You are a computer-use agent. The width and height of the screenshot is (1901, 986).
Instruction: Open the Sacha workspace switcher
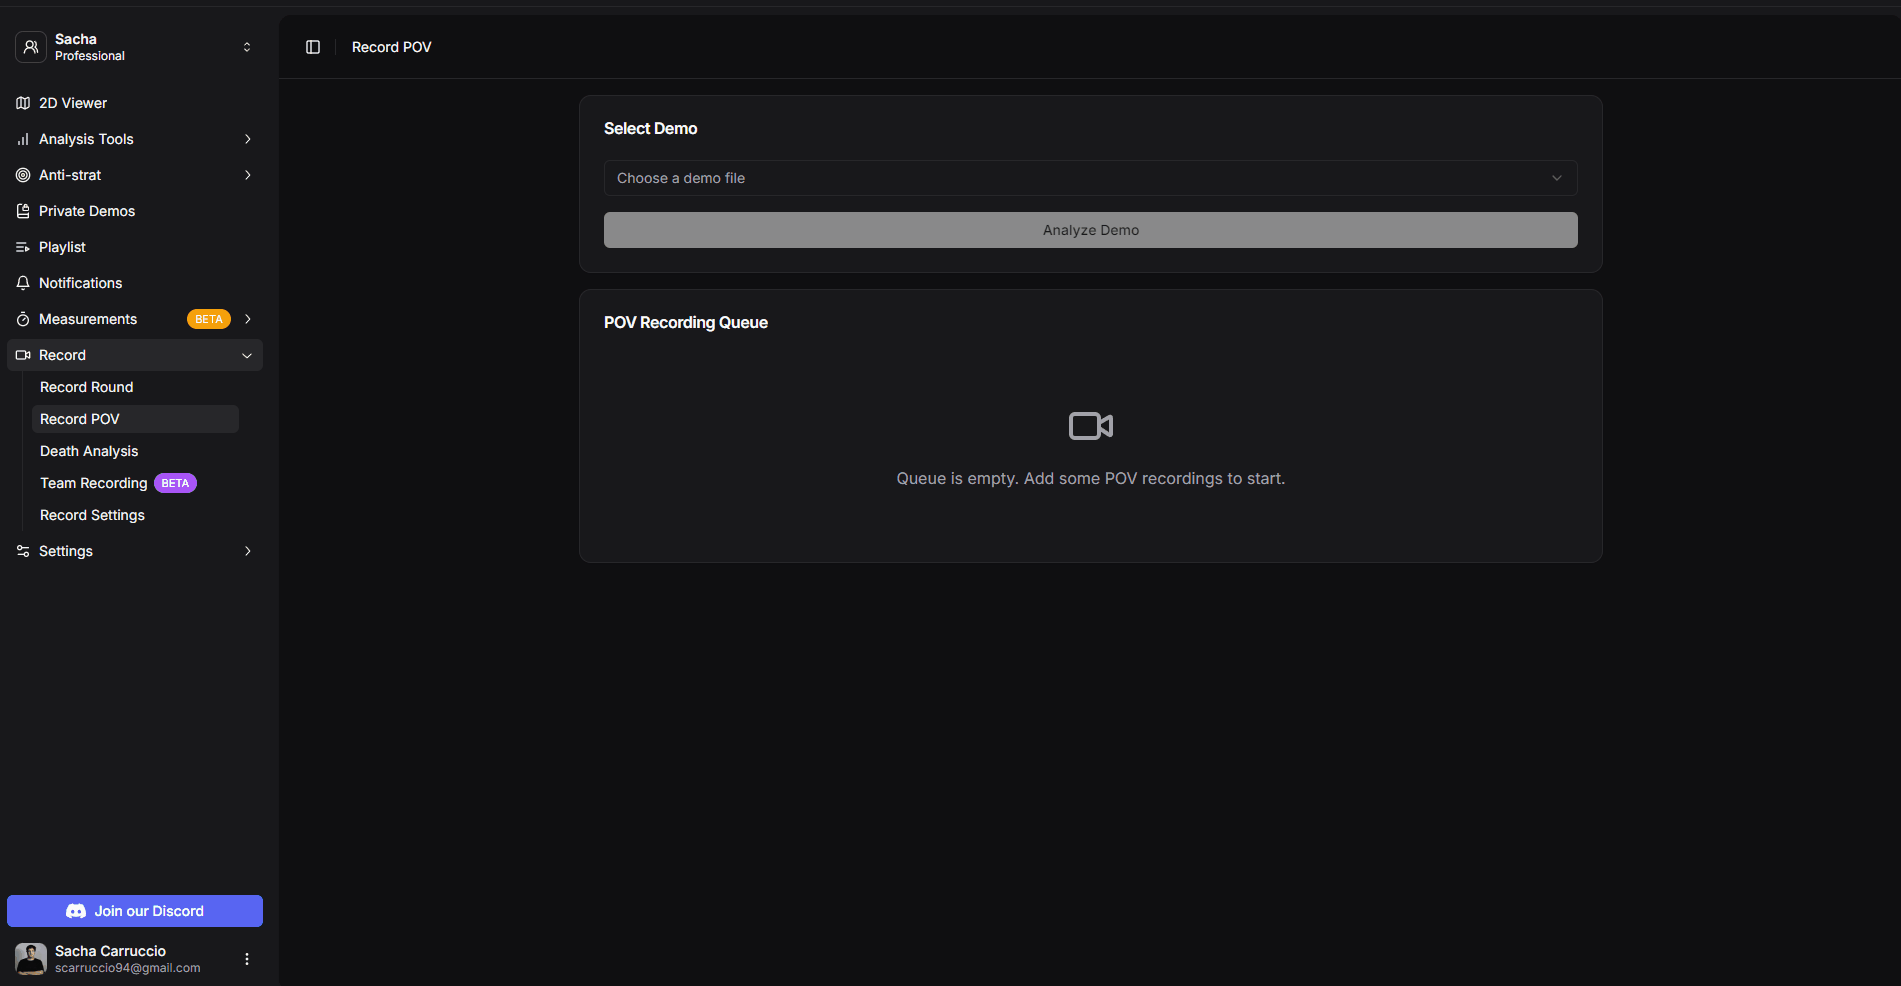(x=247, y=47)
